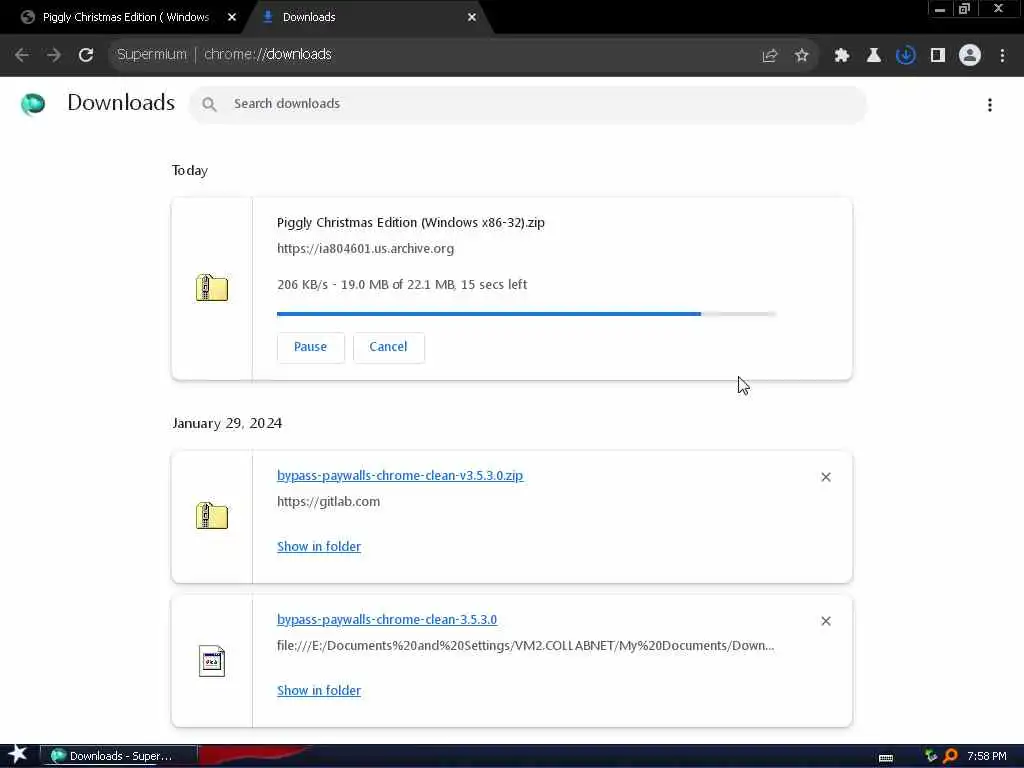Click the browser back arrow
1024x768 pixels.
[x=22, y=55]
